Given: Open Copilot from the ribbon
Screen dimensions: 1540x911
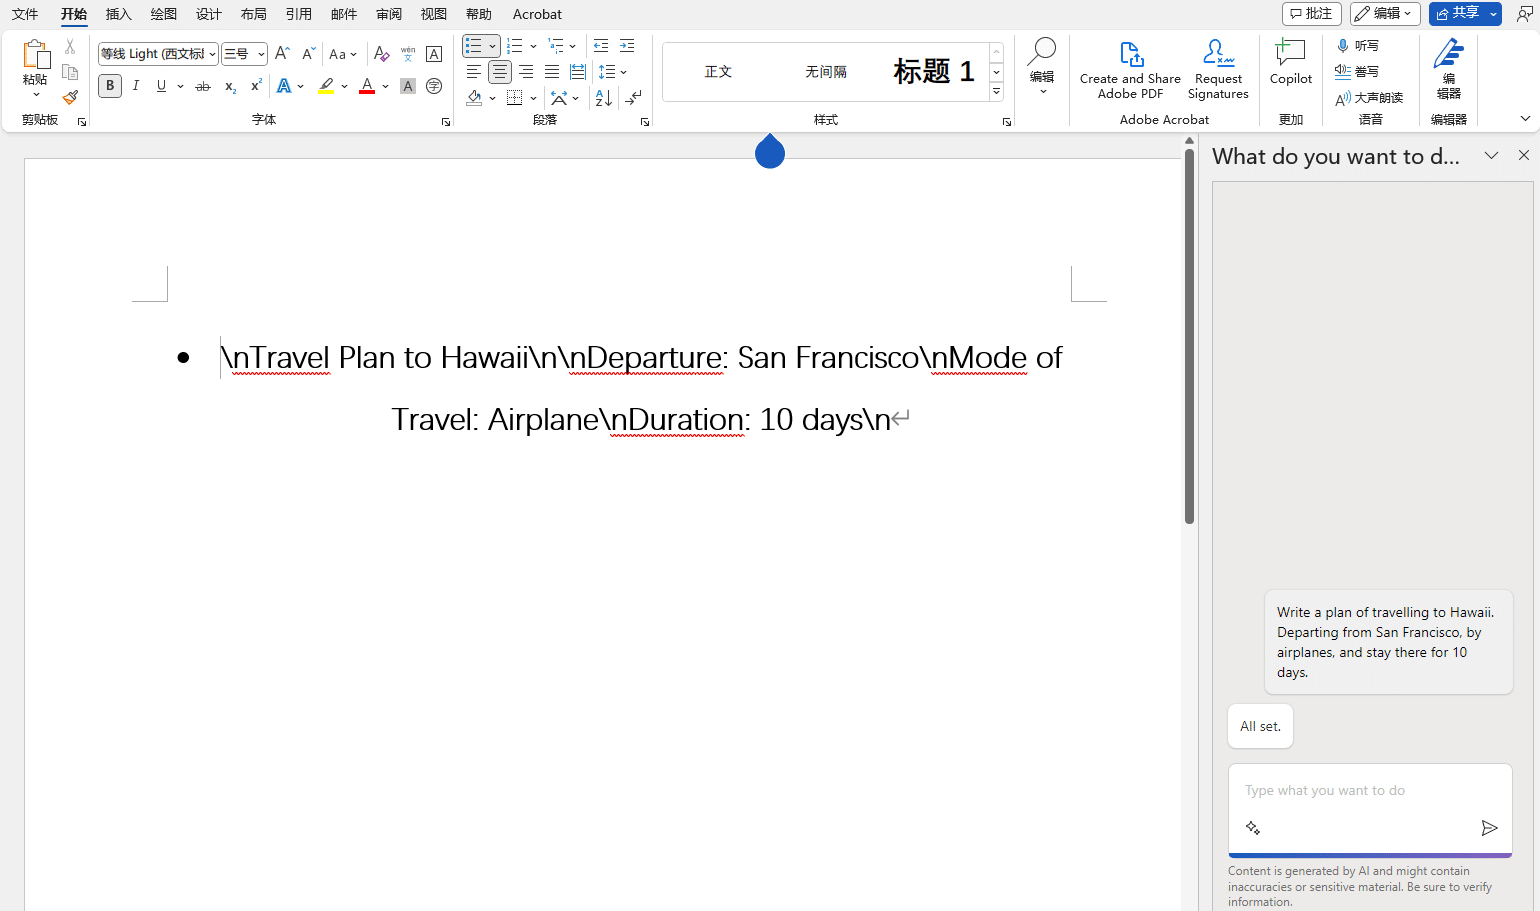Looking at the screenshot, I should click(1291, 62).
